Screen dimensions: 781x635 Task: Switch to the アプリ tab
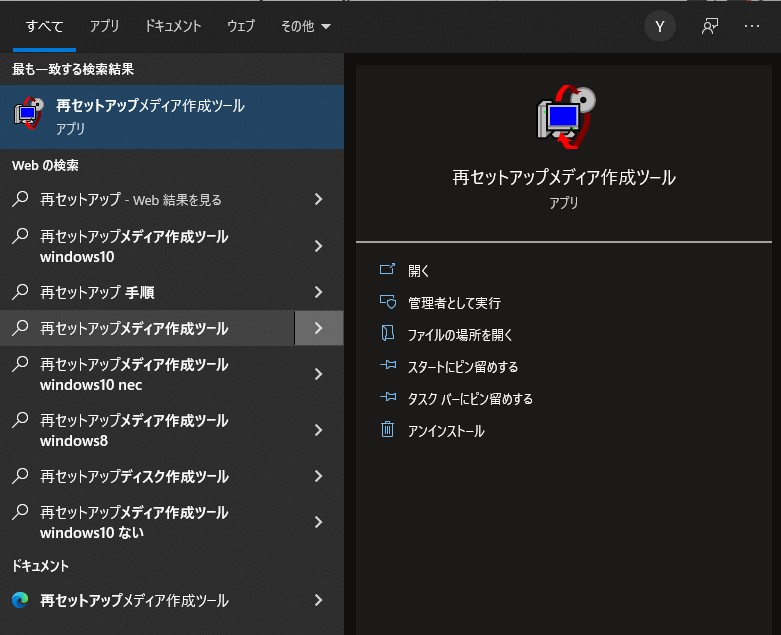click(x=104, y=26)
